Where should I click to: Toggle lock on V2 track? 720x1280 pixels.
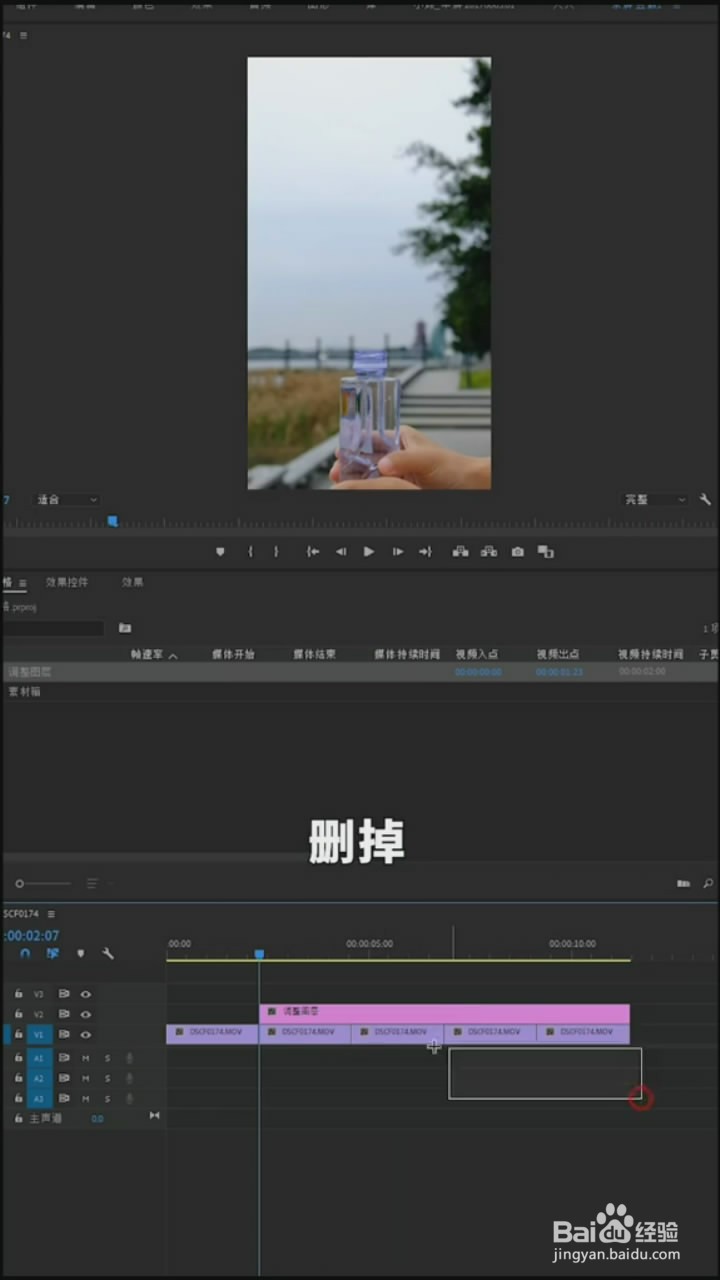coord(18,1014)
